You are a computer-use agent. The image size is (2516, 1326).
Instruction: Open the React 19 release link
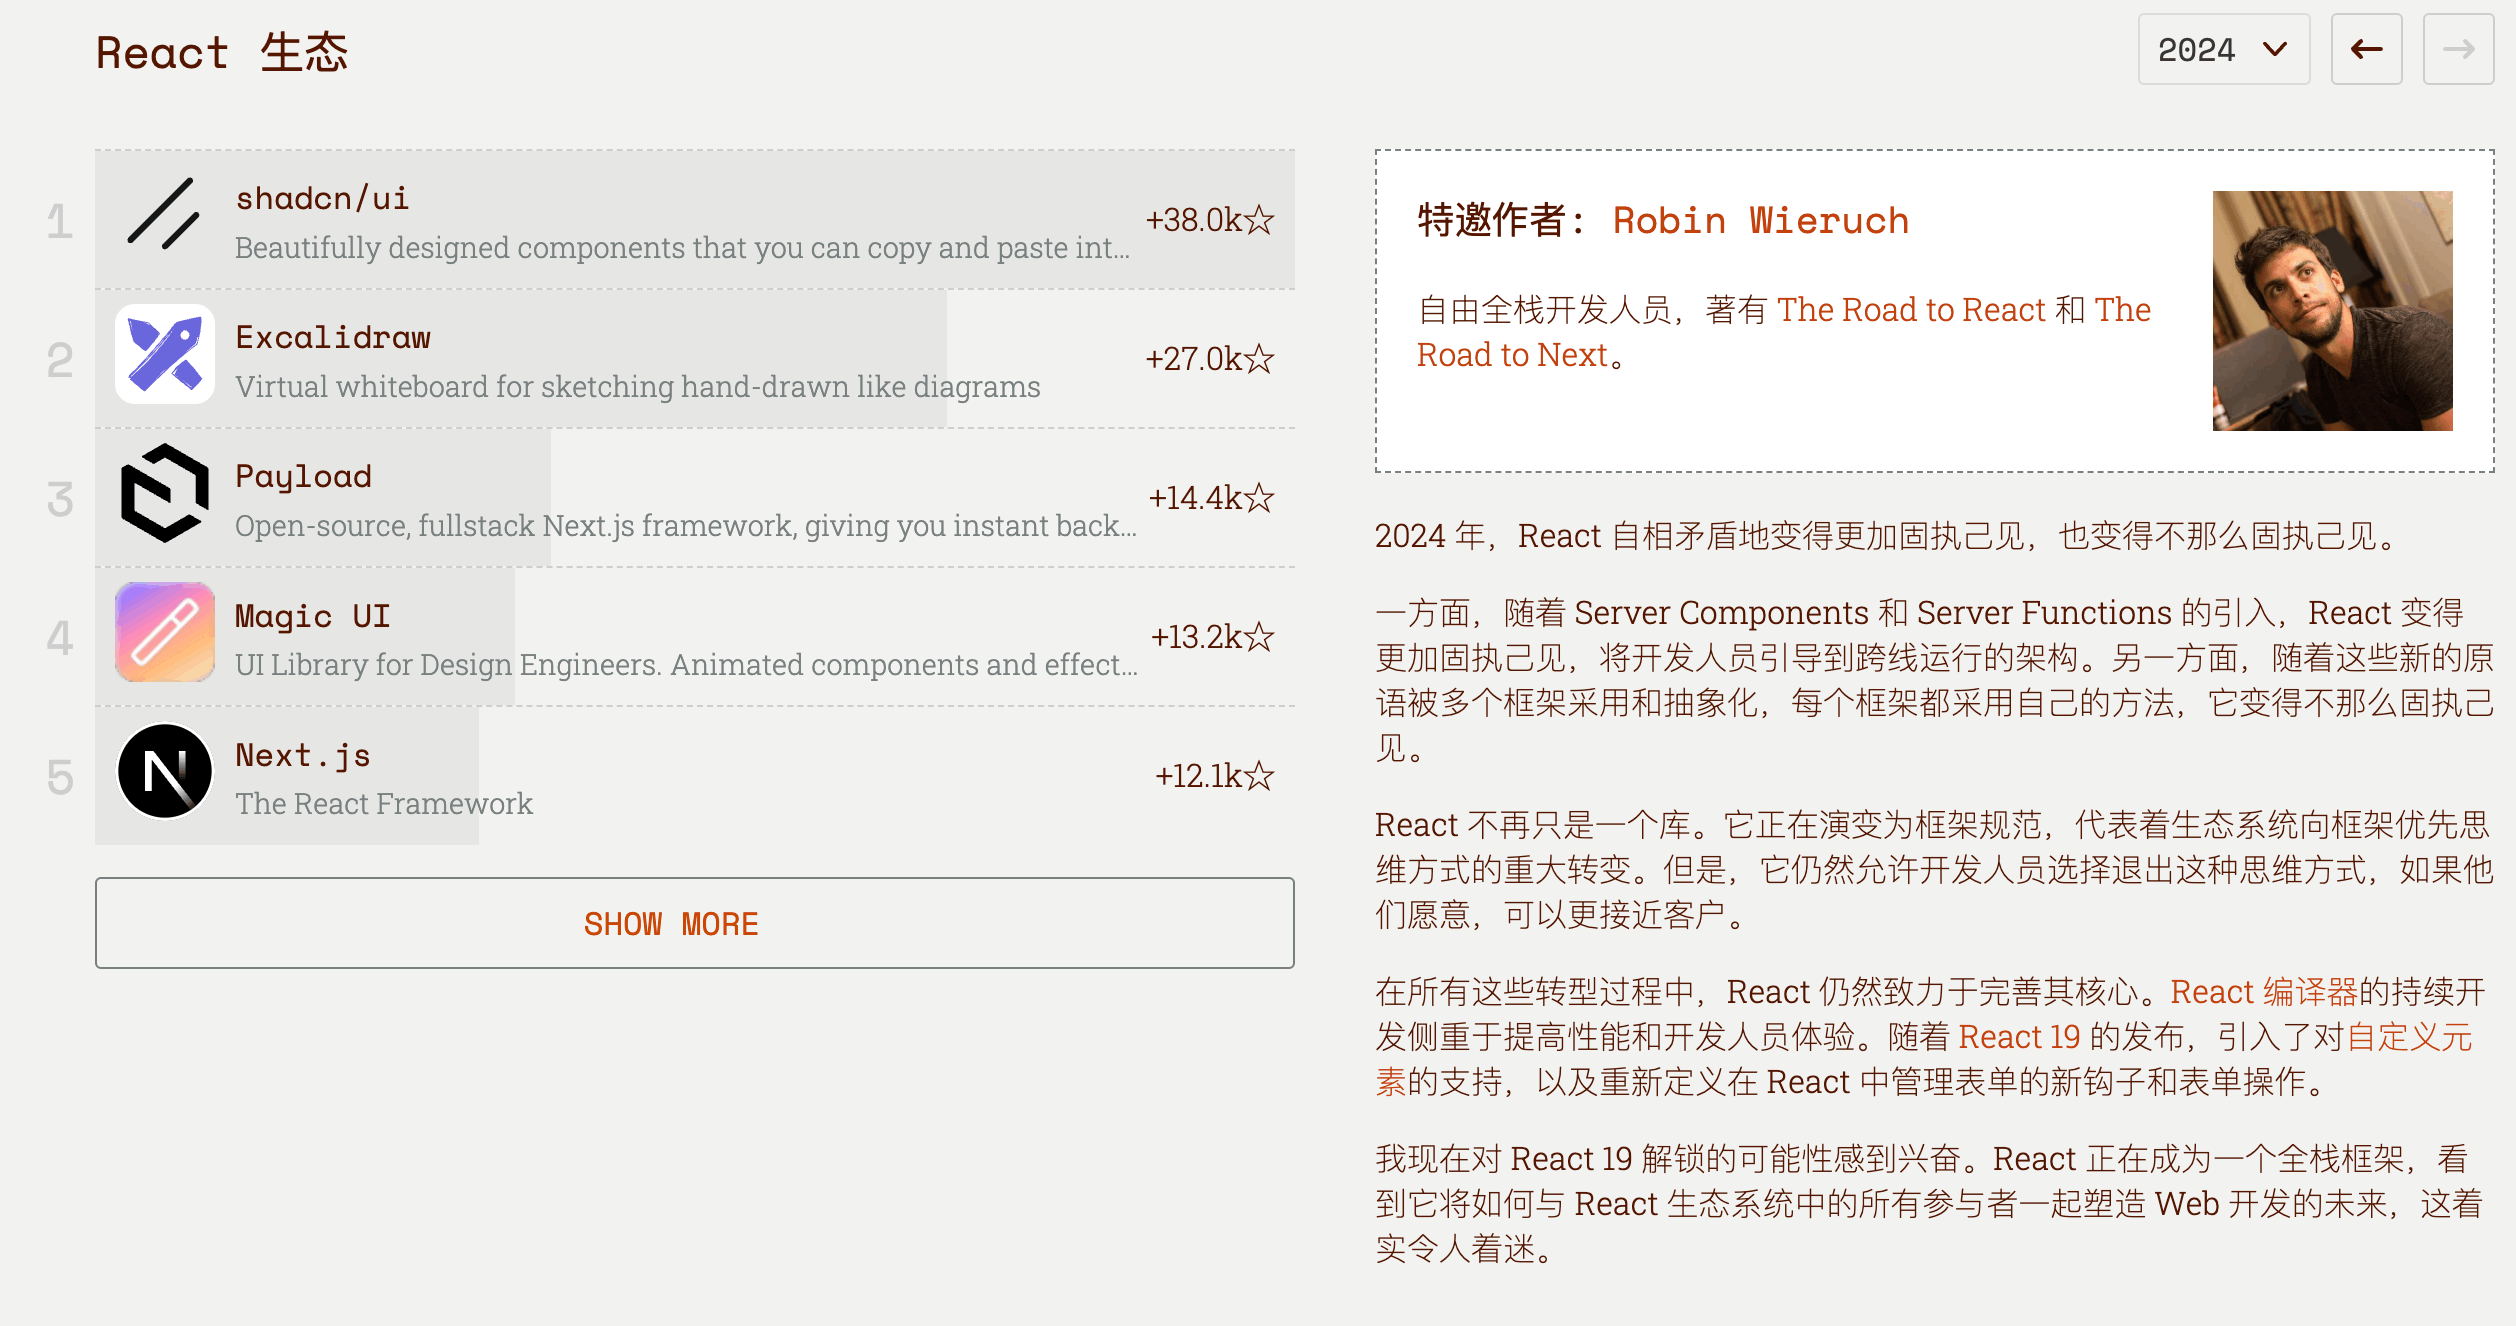coord(2019,1036)
